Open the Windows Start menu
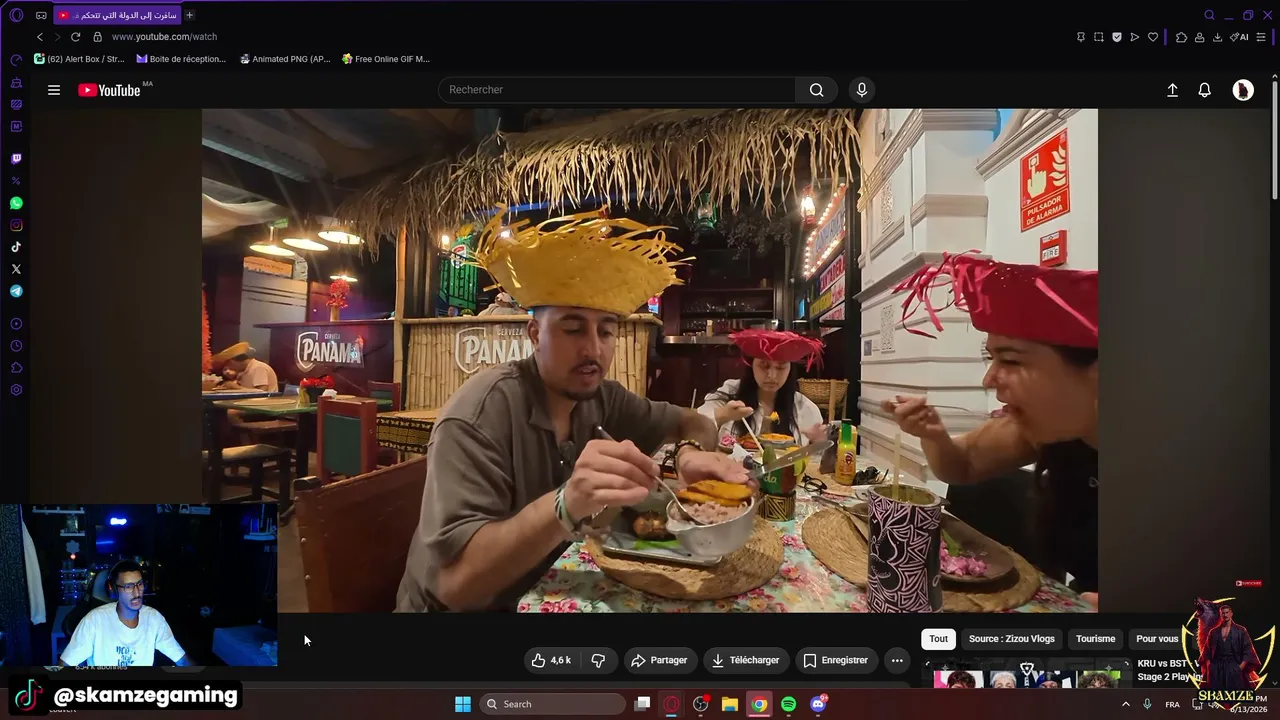The width and height of the screenshot is (1280, 720). 463,704
